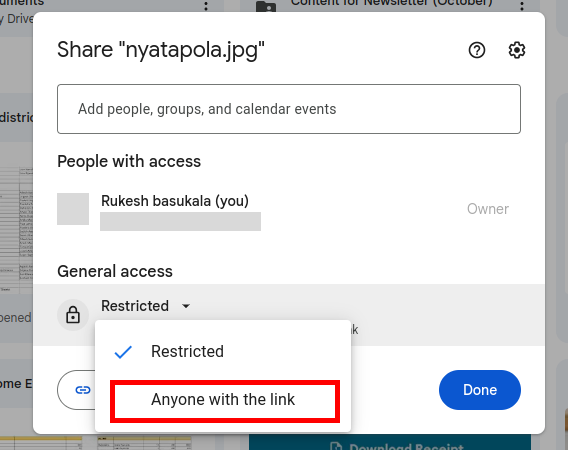Viewport: 568px width, 450px height.
Task: Focus the Add people, groups, and calendar events field
Action: [289, 109]
